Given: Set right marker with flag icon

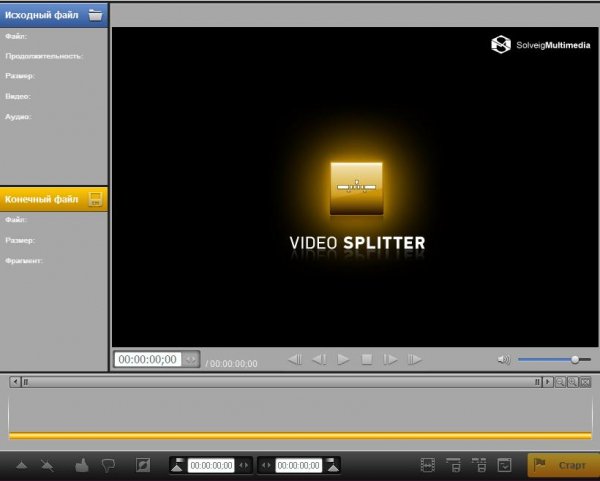Looking at the screenshot, I should (332, 465).
